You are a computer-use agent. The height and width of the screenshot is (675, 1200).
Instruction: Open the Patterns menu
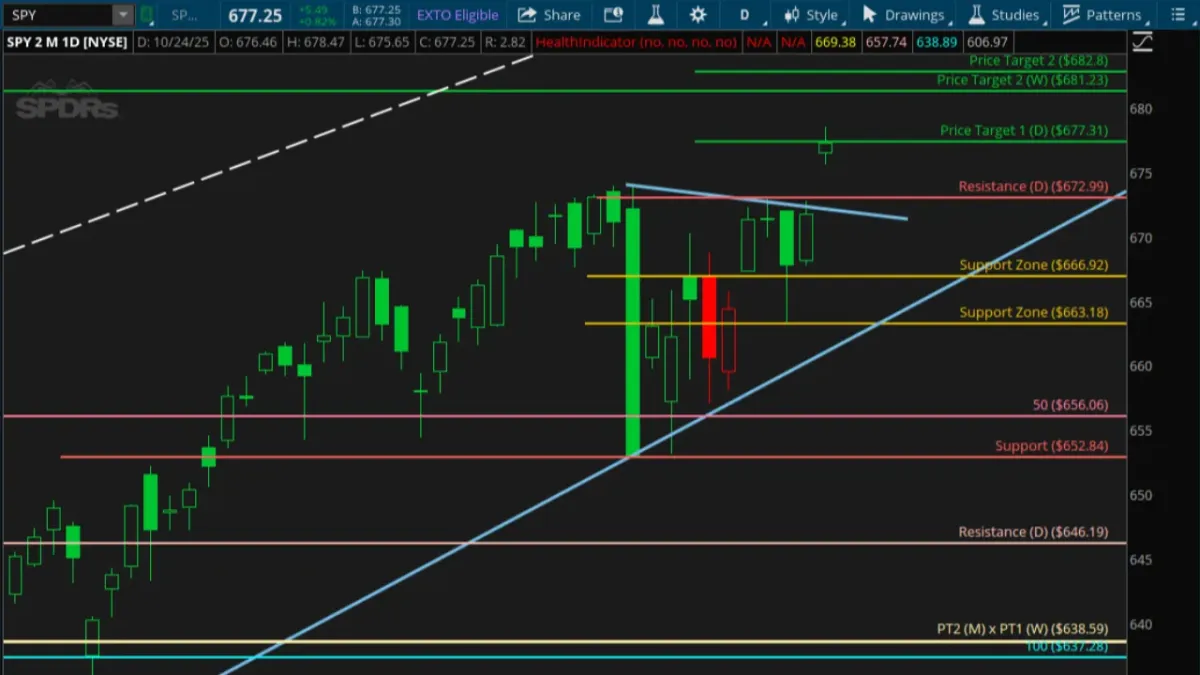[x=1102, y=15]
